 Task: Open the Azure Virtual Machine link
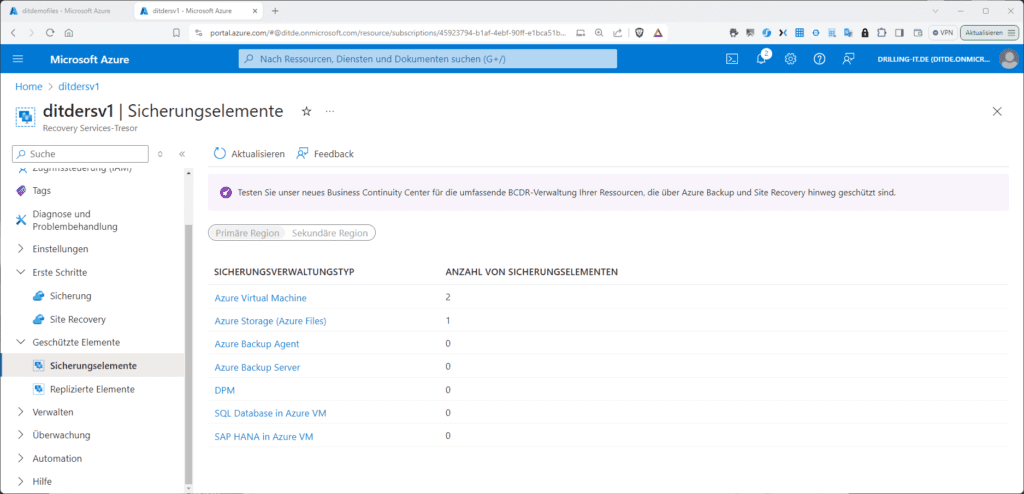261,298
